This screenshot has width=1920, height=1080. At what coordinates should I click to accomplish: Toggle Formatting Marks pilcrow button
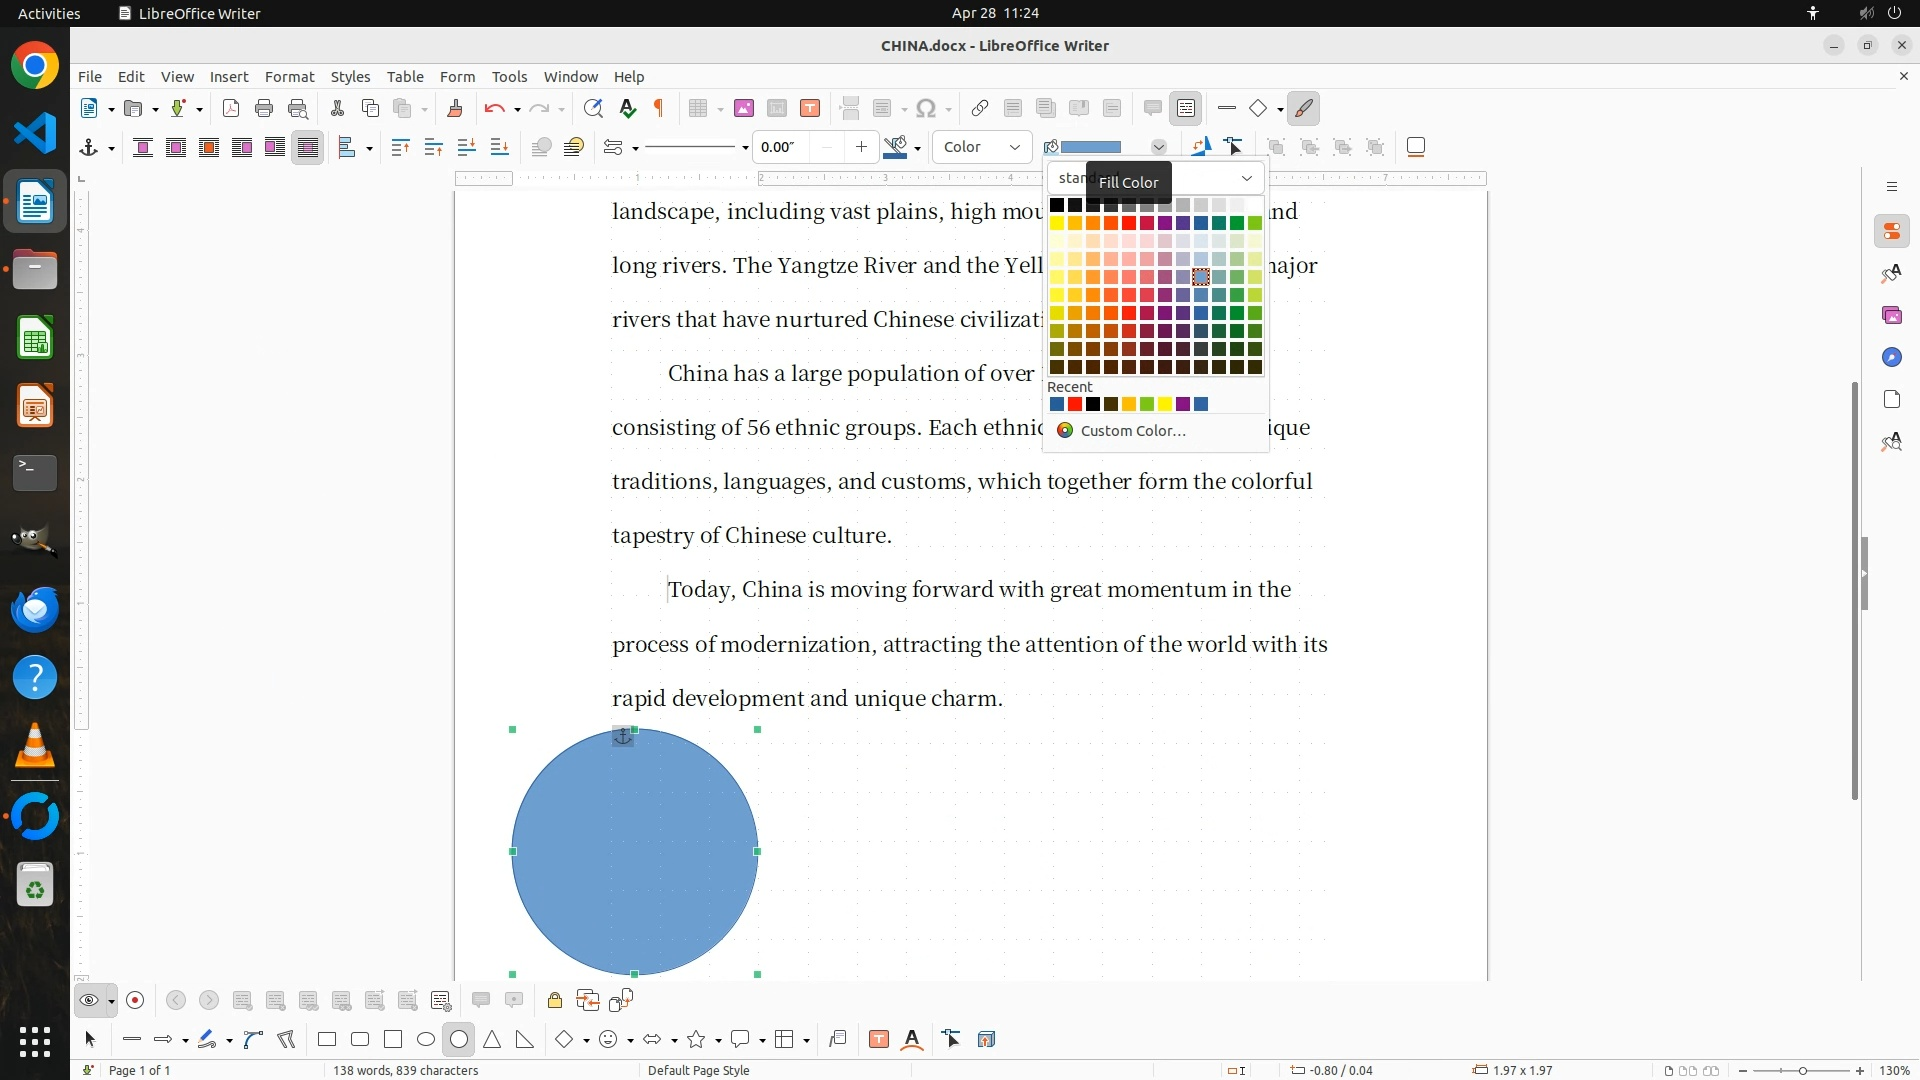[x=659, y=109]
